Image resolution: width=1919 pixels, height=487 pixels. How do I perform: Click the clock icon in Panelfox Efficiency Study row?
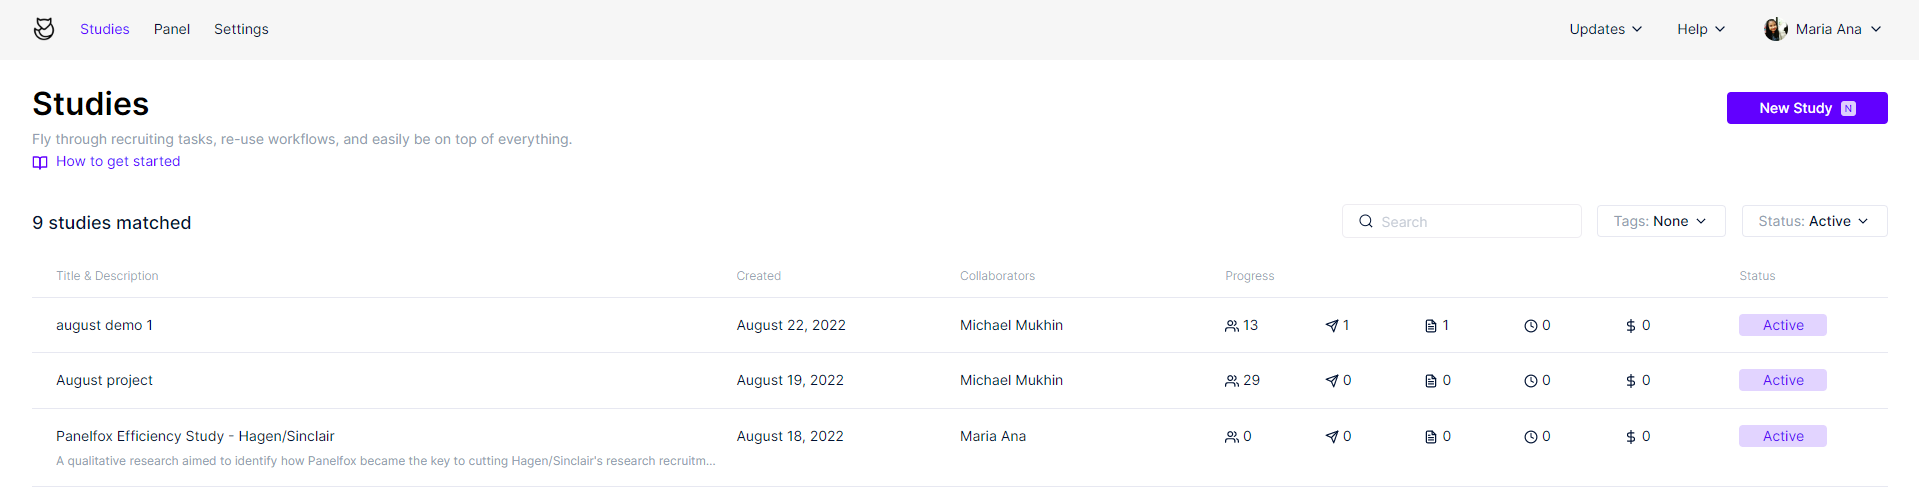point(1531,437)
